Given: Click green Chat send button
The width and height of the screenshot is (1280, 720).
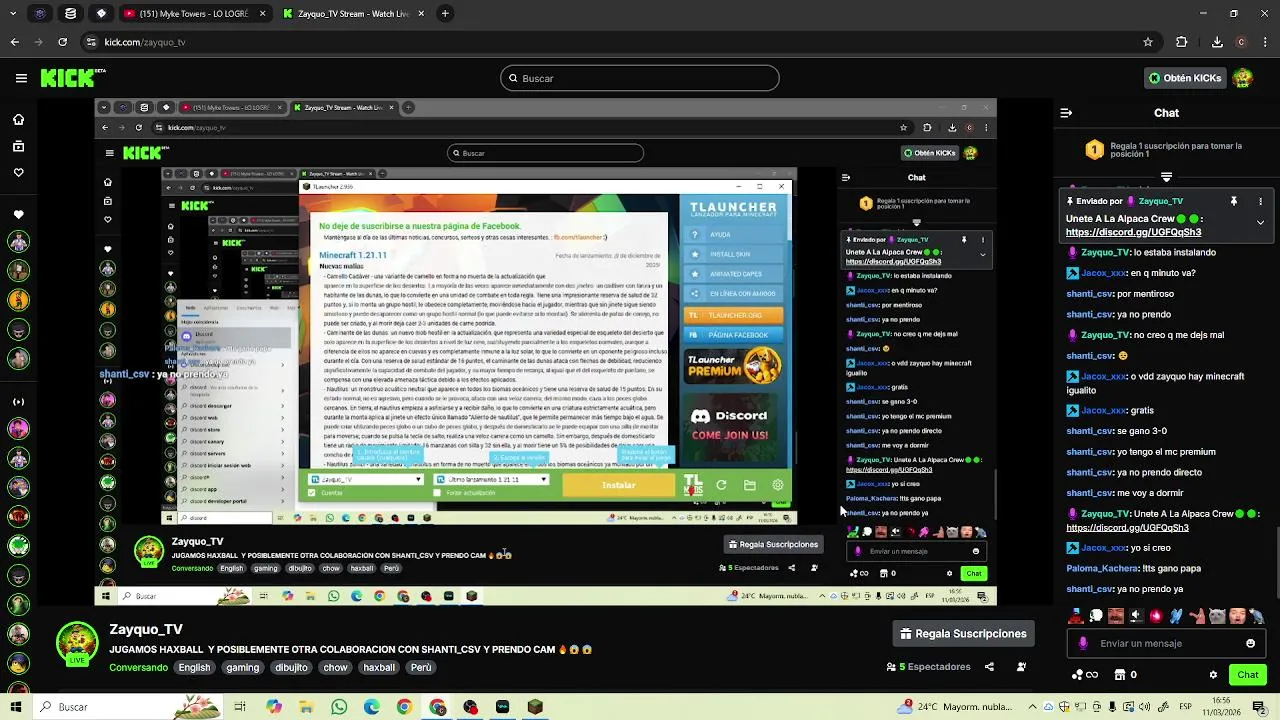Looking at the screenshot, I should point(1248,675).
